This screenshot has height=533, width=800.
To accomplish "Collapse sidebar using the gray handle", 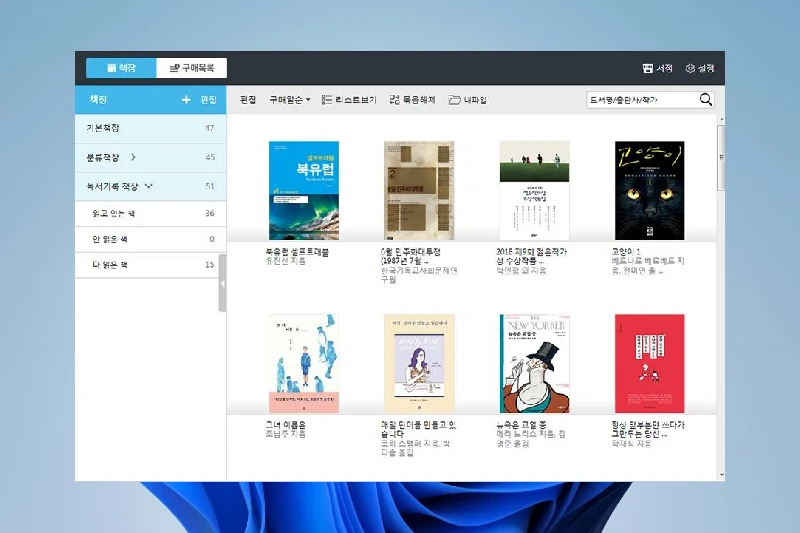I will coord(222,283).
